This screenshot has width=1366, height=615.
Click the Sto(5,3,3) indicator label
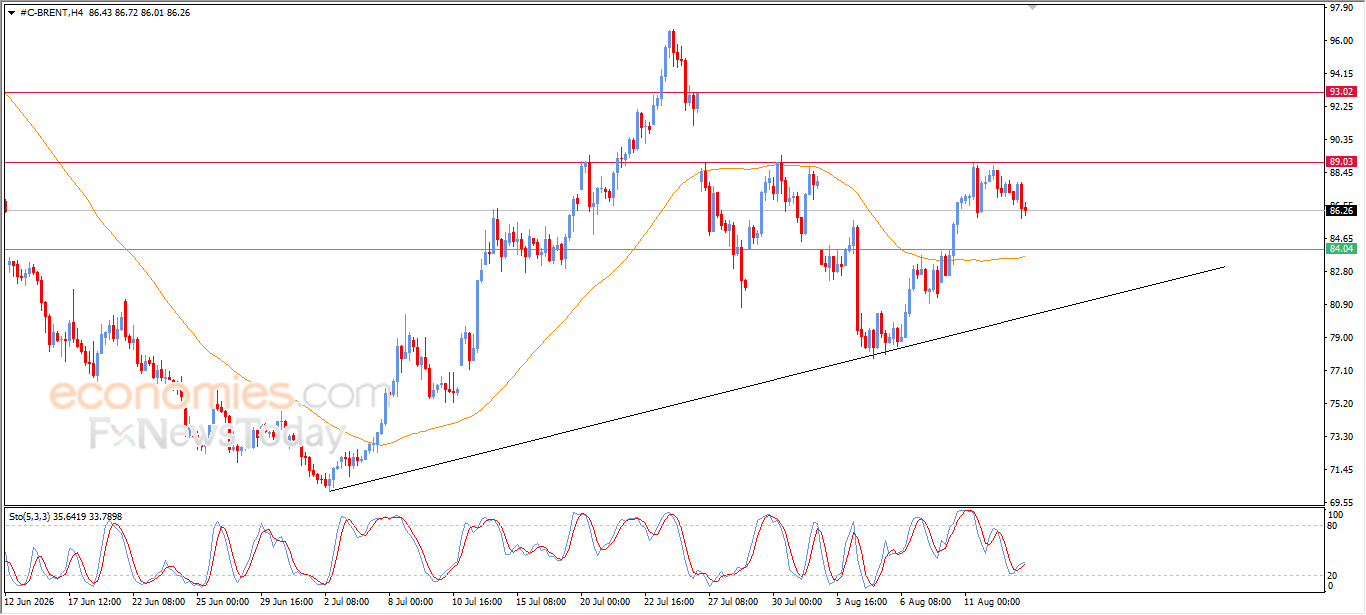click(x=35, y=517)
